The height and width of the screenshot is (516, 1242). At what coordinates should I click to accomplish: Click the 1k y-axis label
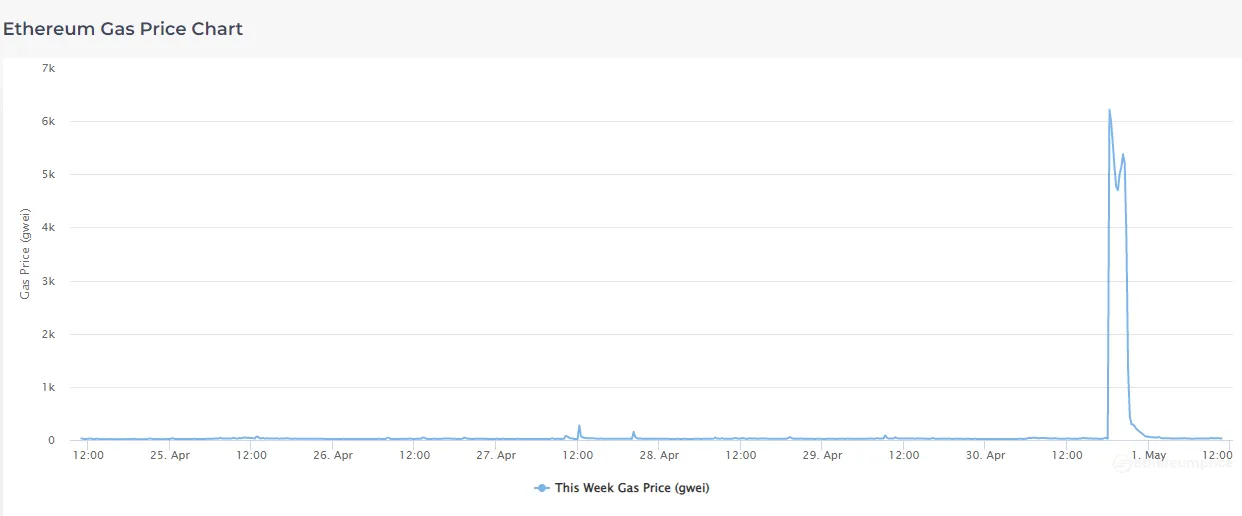[x=48, y=387]
